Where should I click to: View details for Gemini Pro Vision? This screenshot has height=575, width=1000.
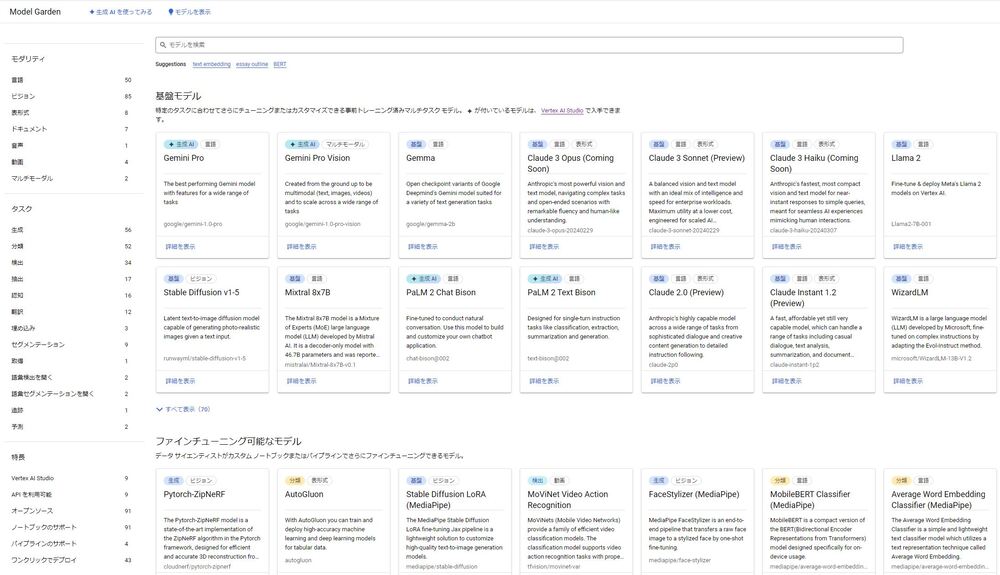(x=302, y=247)
